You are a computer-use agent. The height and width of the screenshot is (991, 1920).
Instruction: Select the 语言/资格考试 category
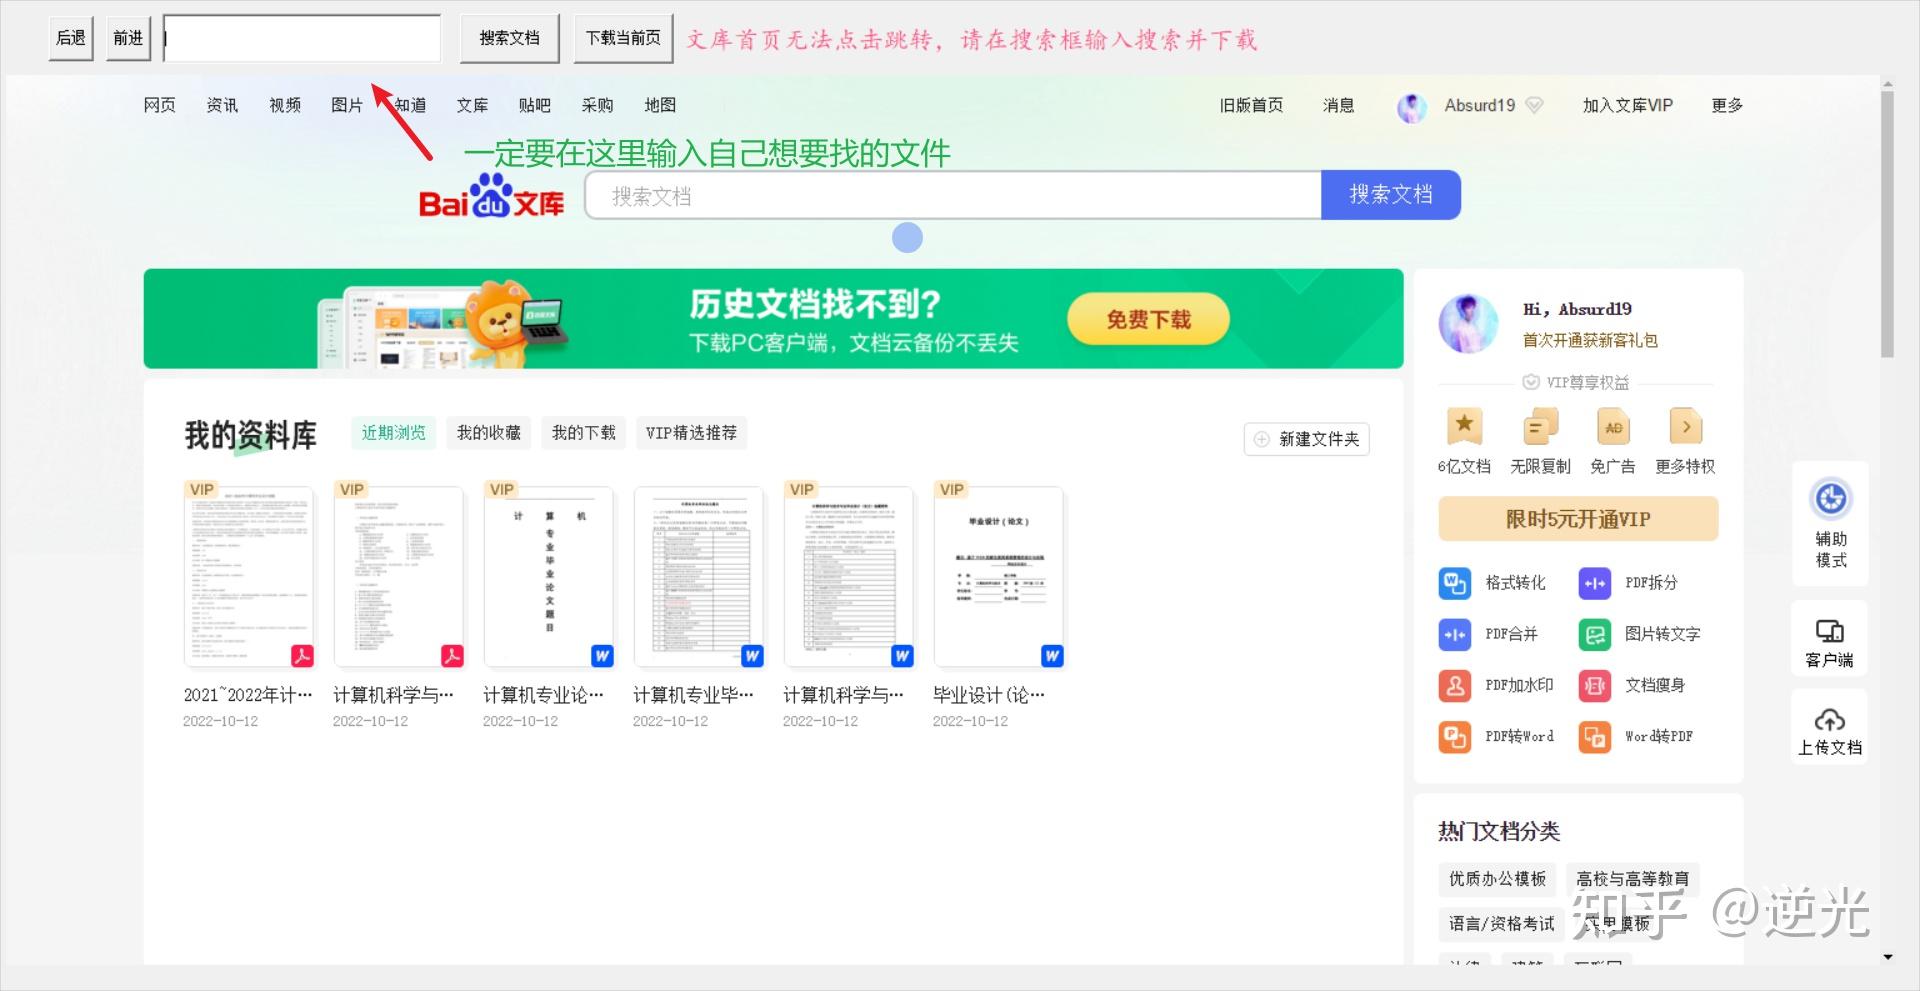click(1501, 923)
